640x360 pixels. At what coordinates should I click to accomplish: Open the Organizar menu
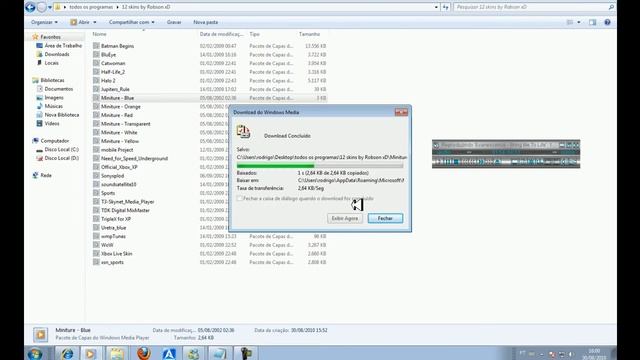pyautogui.click(x=44, y=22)
